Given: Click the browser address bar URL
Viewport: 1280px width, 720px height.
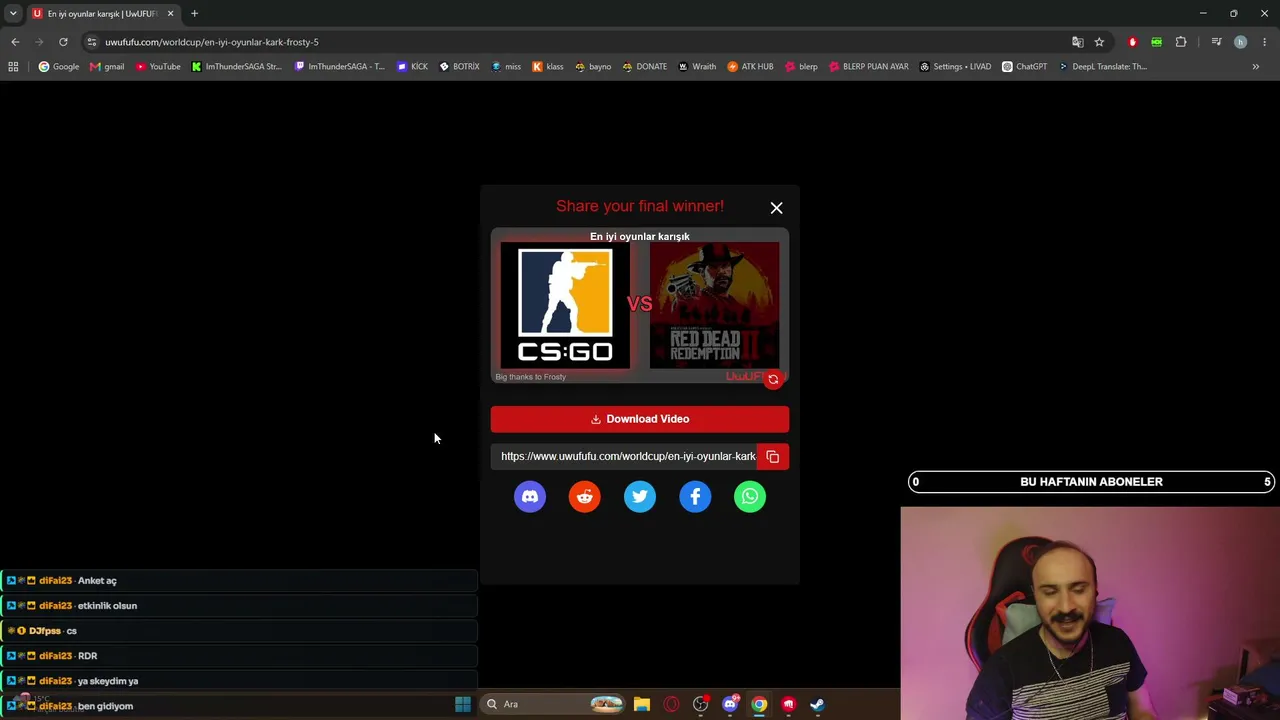Looking at the screenshot, I should 212,42.
